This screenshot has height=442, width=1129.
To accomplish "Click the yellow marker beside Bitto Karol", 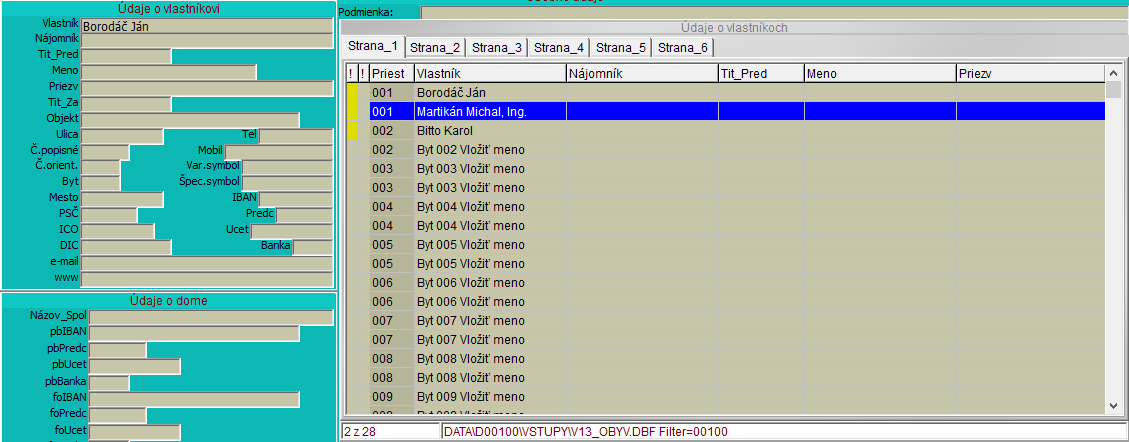I will [352, 130].
